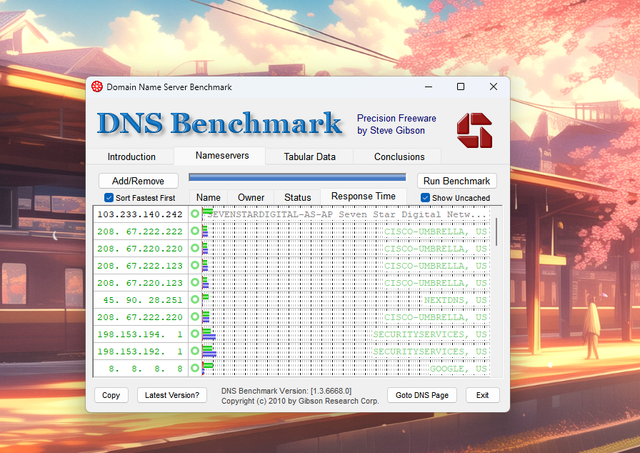
Task: Click the Copyright 2010 Gibson Research Corp text
Action: (300, 401)
